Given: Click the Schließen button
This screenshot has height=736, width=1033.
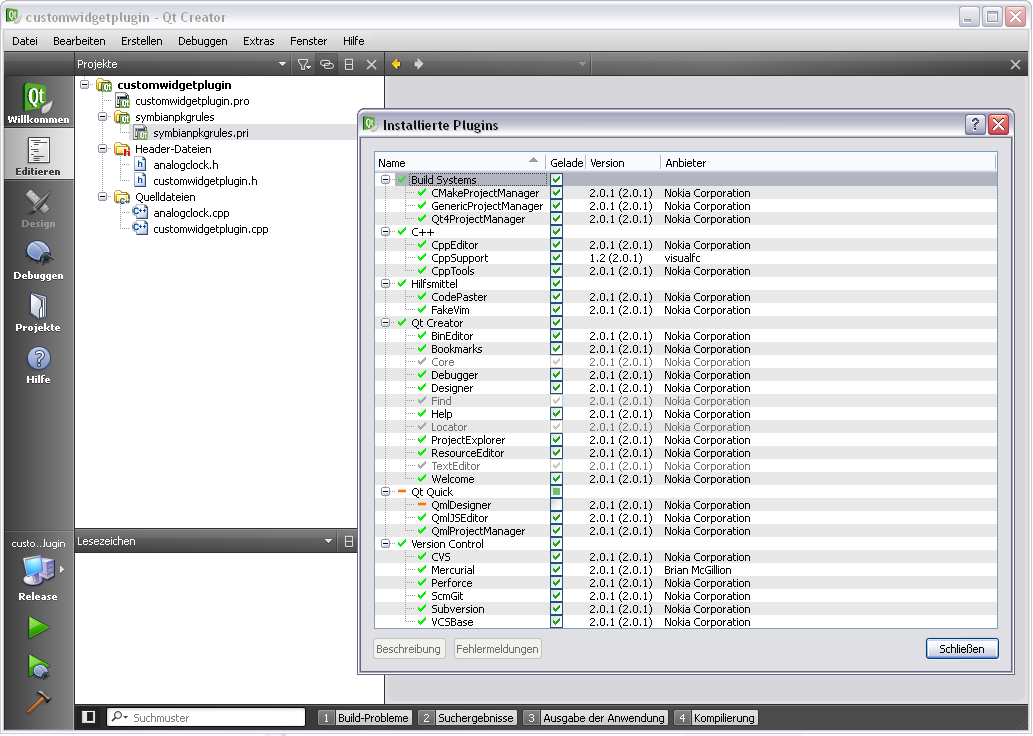Looking at the screenshot, I should click(x=962, y=649).
